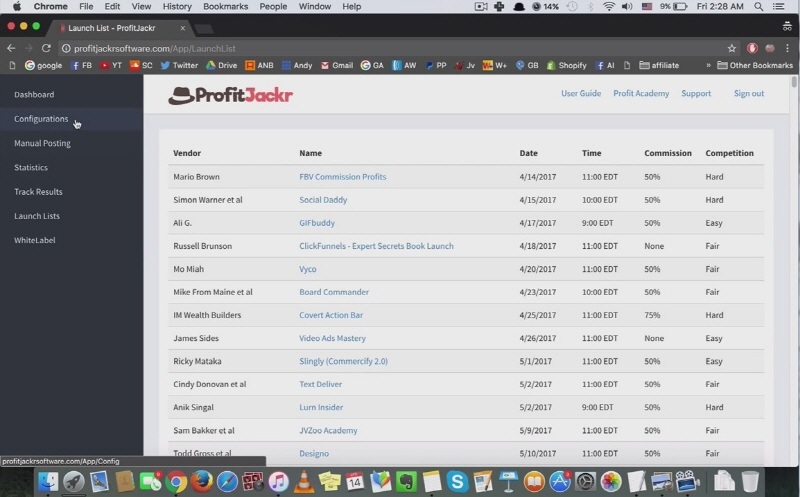Open FBV Commission Profits launch

click(342, 177)
